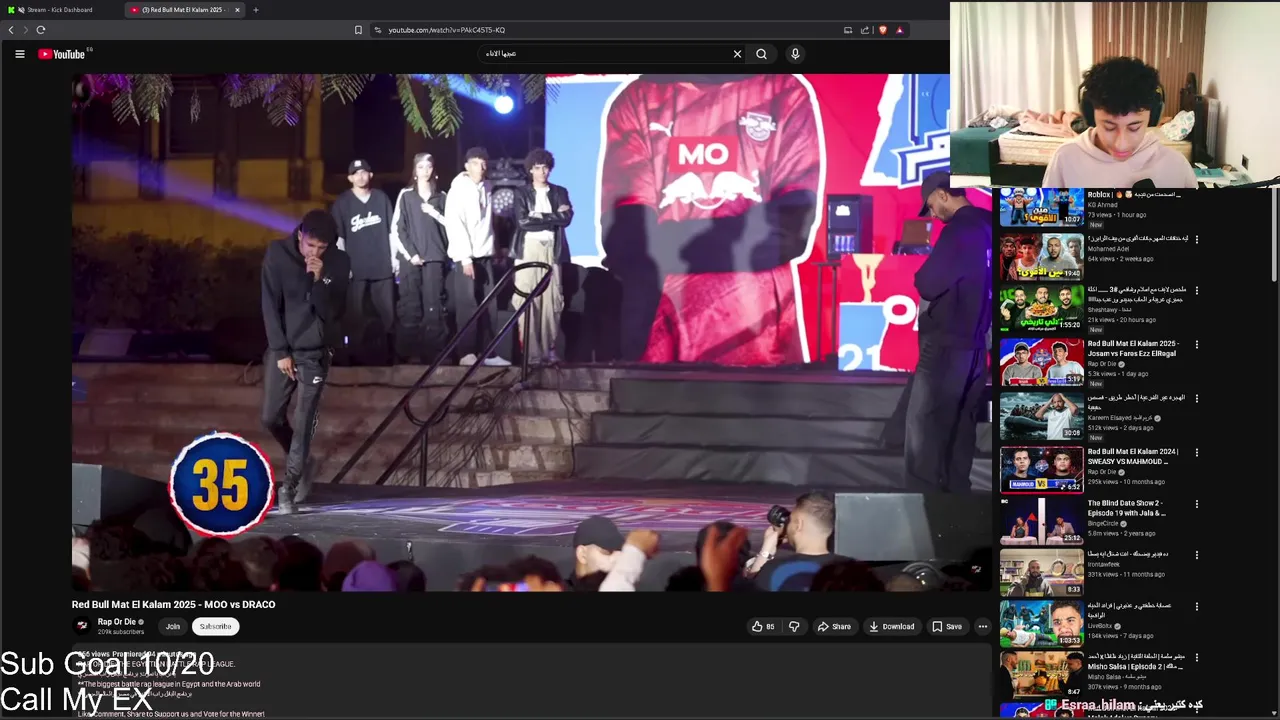Open the Roblox video thumbnail by KB Ahmad

pyautogui.click(x=1041, y=207)
